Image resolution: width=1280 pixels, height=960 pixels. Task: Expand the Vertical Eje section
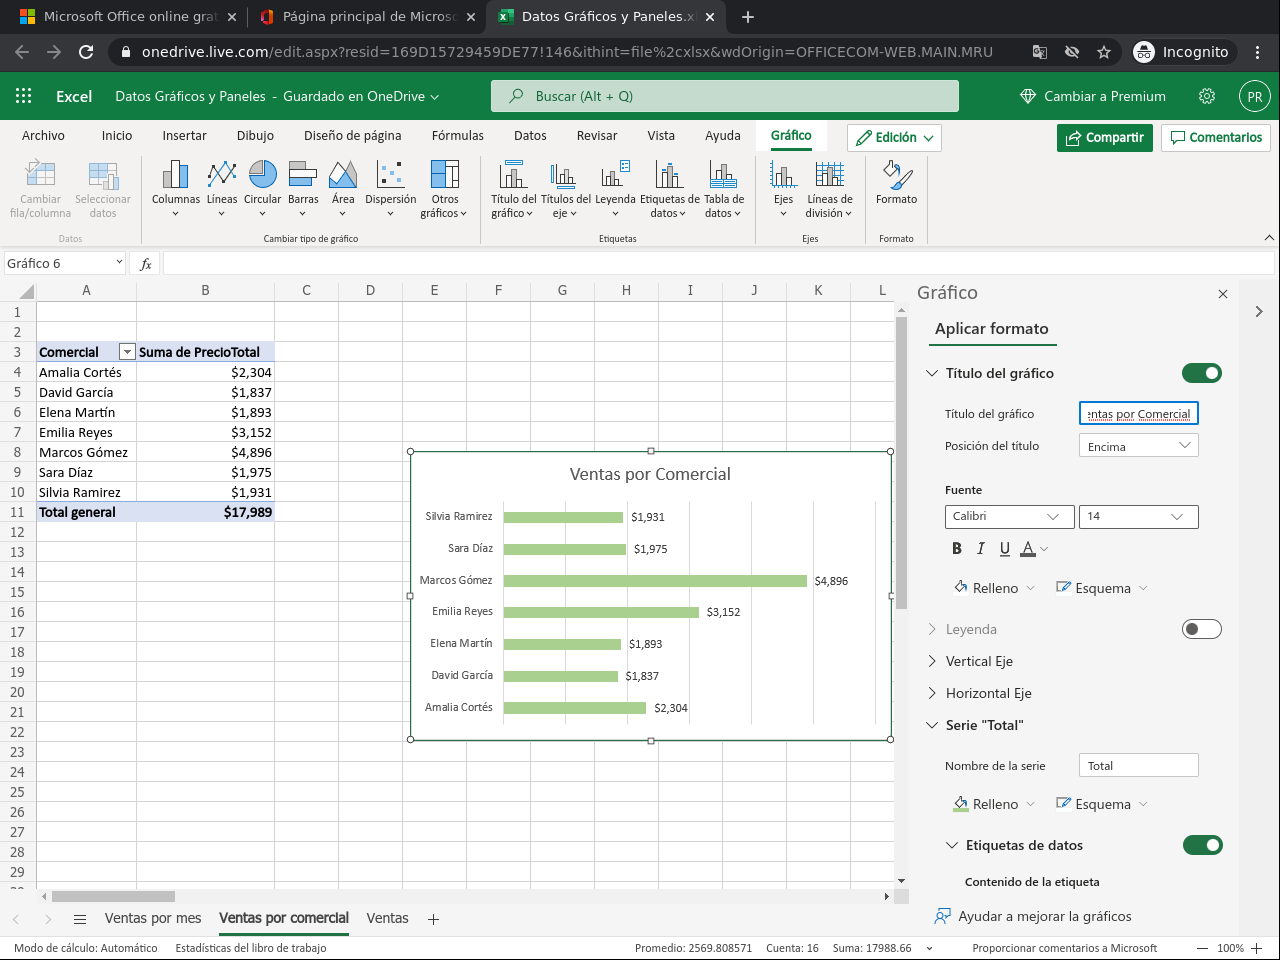(979, 661)
